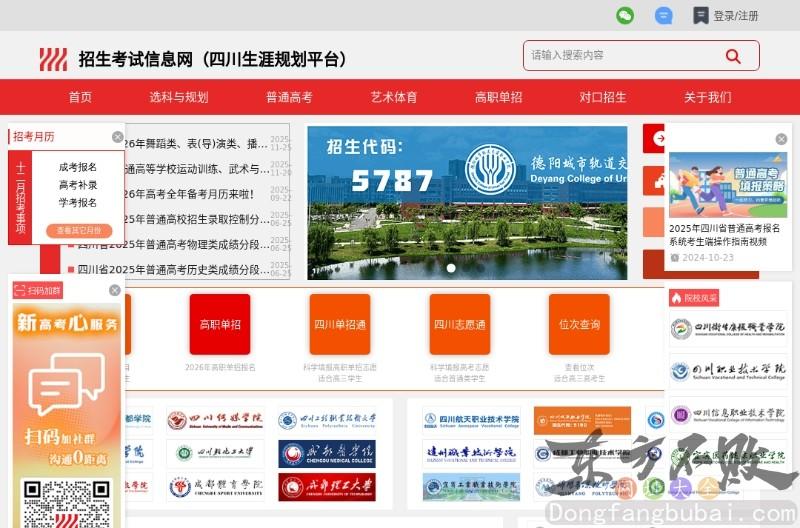This screenshot has height=528, width=800.
Task: Click the red arrow circle icon
Action: (x=660, y=138)
